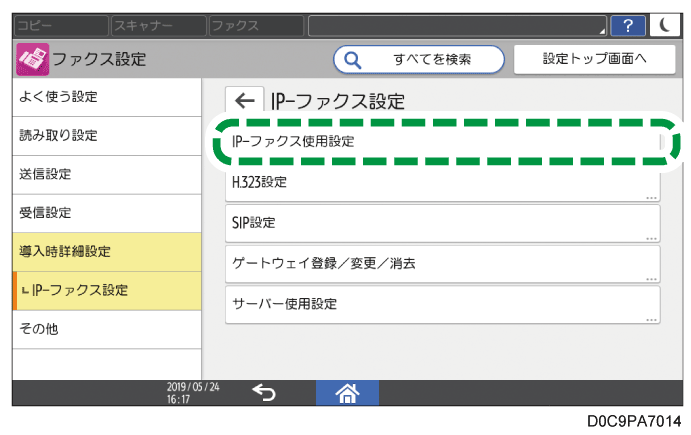Click the date and time display
This screenshot has height=435, width=691.
point(193,393)
